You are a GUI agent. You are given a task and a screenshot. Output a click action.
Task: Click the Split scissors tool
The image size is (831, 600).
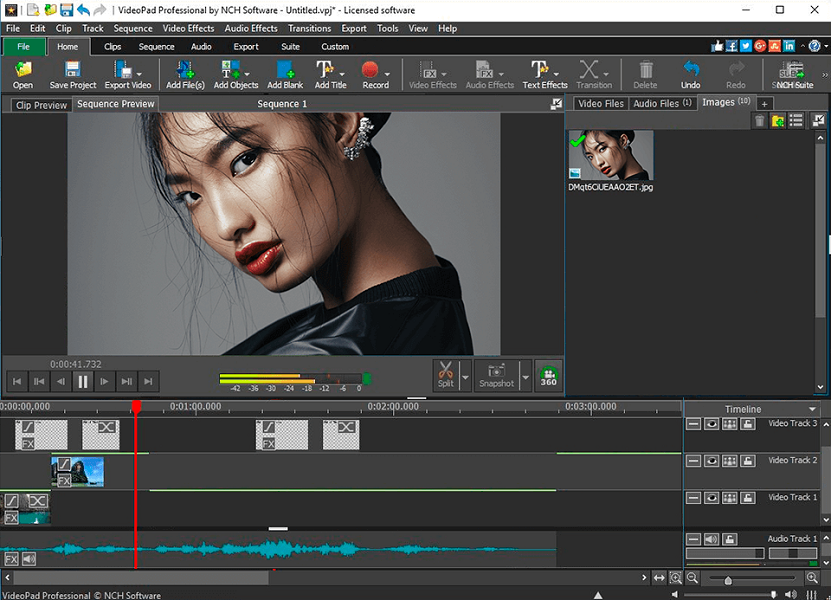[x=445, y=374]
